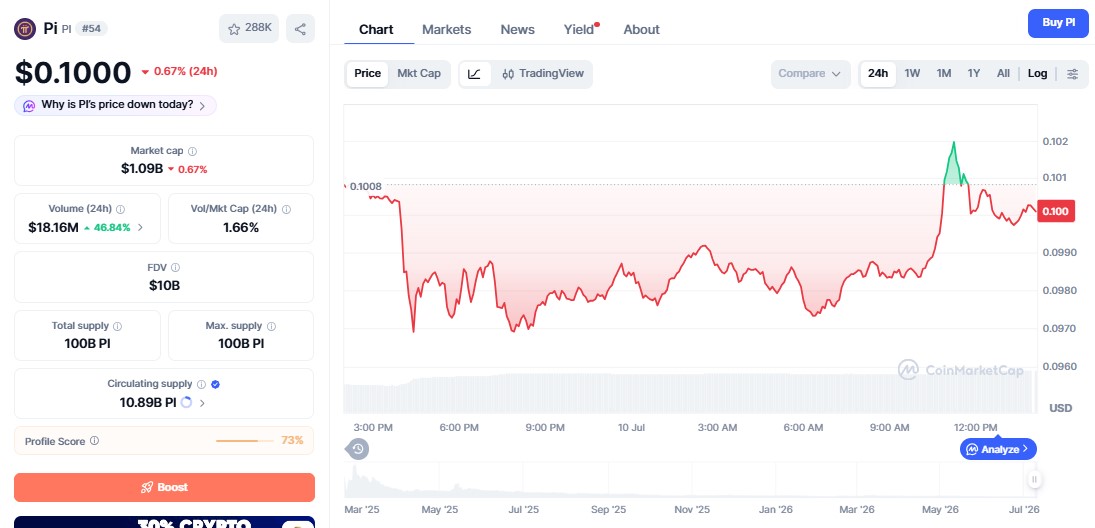Click info icon next to Volume (24h)
This screenshot has height=528, width=1095.
tap(120, 209)
